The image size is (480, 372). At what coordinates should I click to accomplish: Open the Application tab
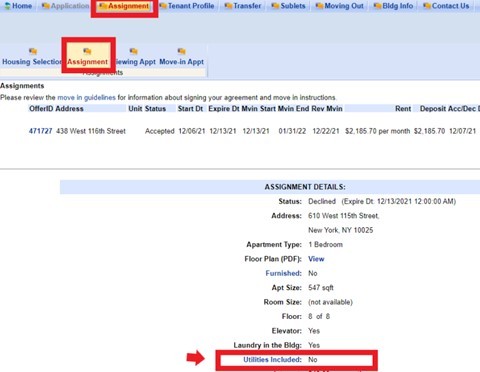[x=65, y=6]
